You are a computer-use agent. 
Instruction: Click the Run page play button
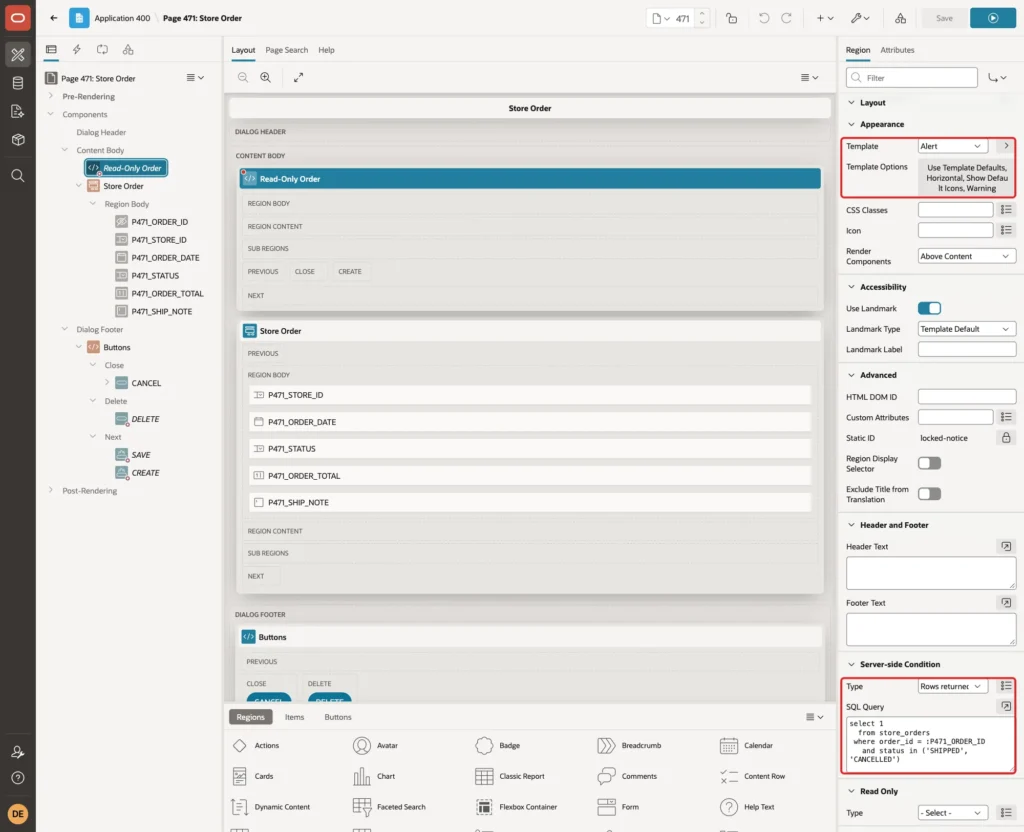(993, 18)
